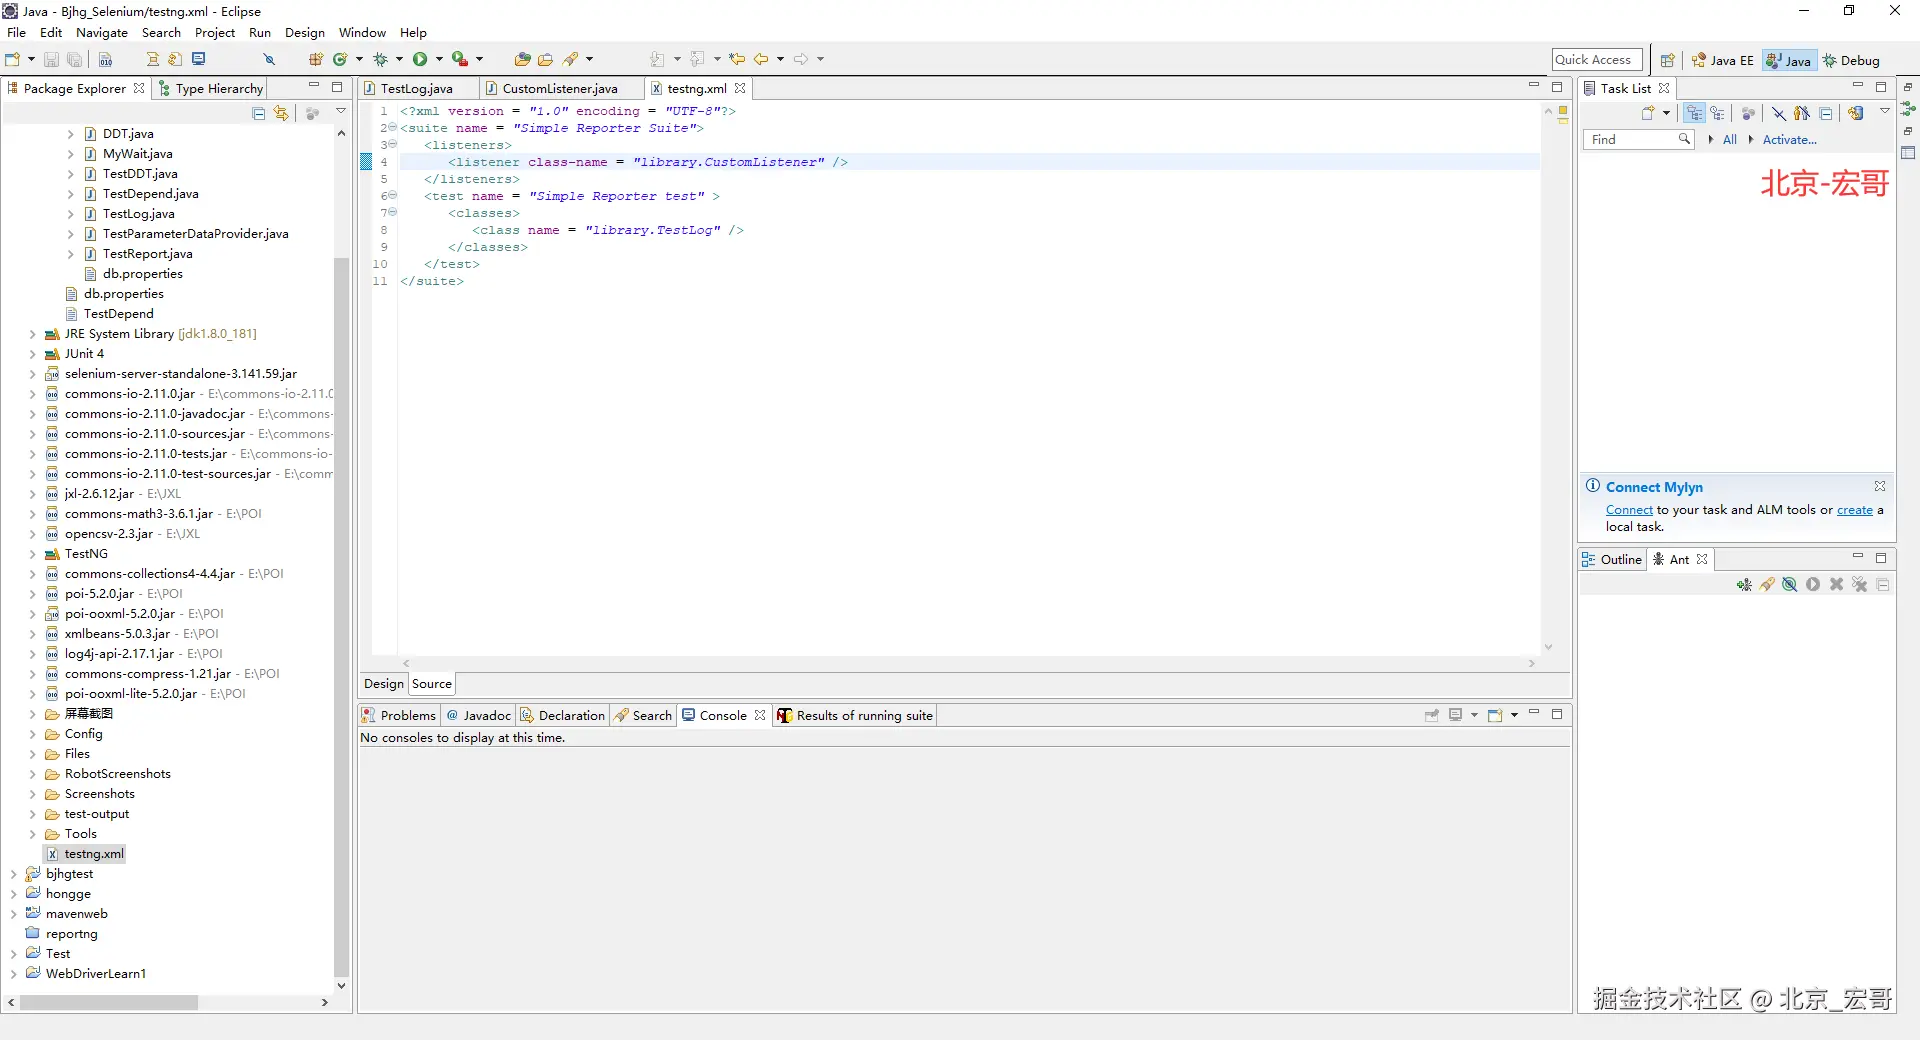Click the Open Task toolbar icon

click(x=545, y=59)
